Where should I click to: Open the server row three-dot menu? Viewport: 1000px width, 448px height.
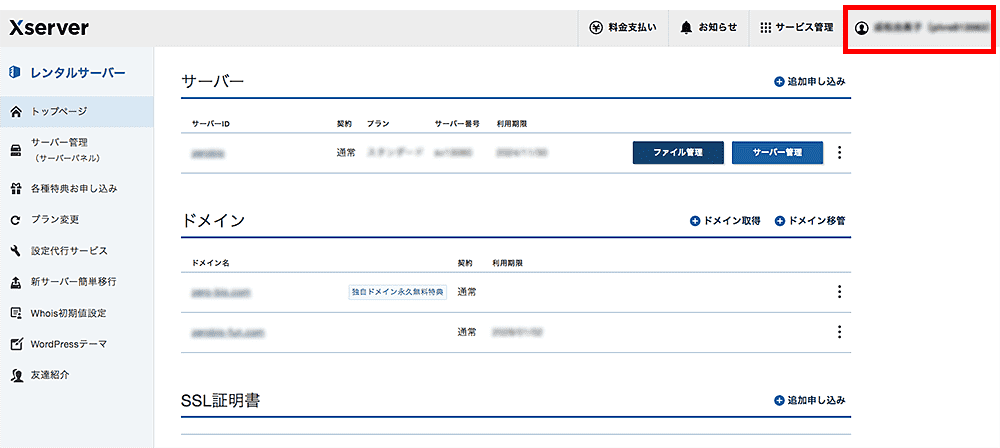pos(839,153)
